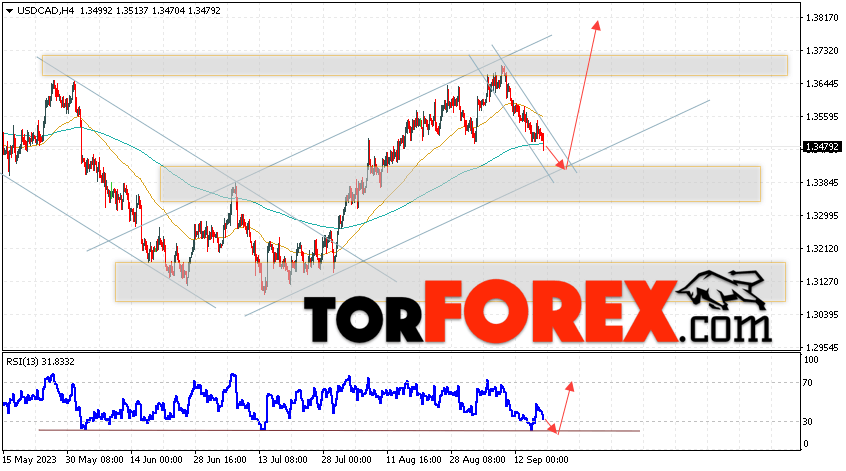This screenshot has width=846, height=471.
Task: Select the 12 Sep 00:00 date label
Action: coord(541,460)
